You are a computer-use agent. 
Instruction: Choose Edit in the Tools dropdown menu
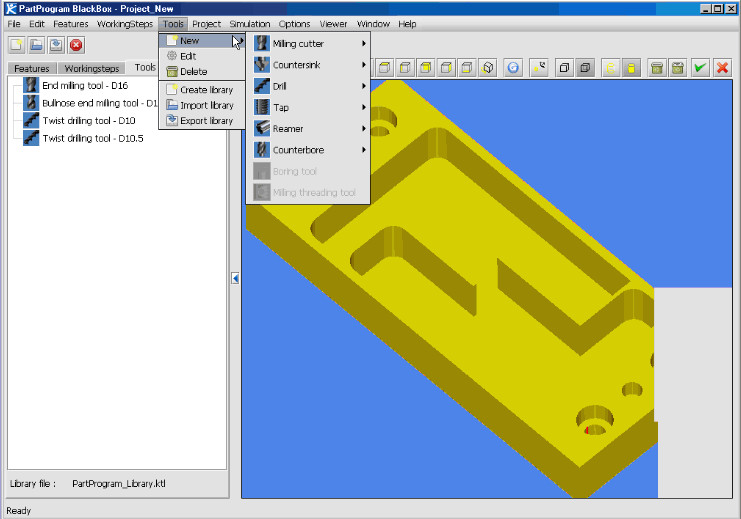point(202,56)
